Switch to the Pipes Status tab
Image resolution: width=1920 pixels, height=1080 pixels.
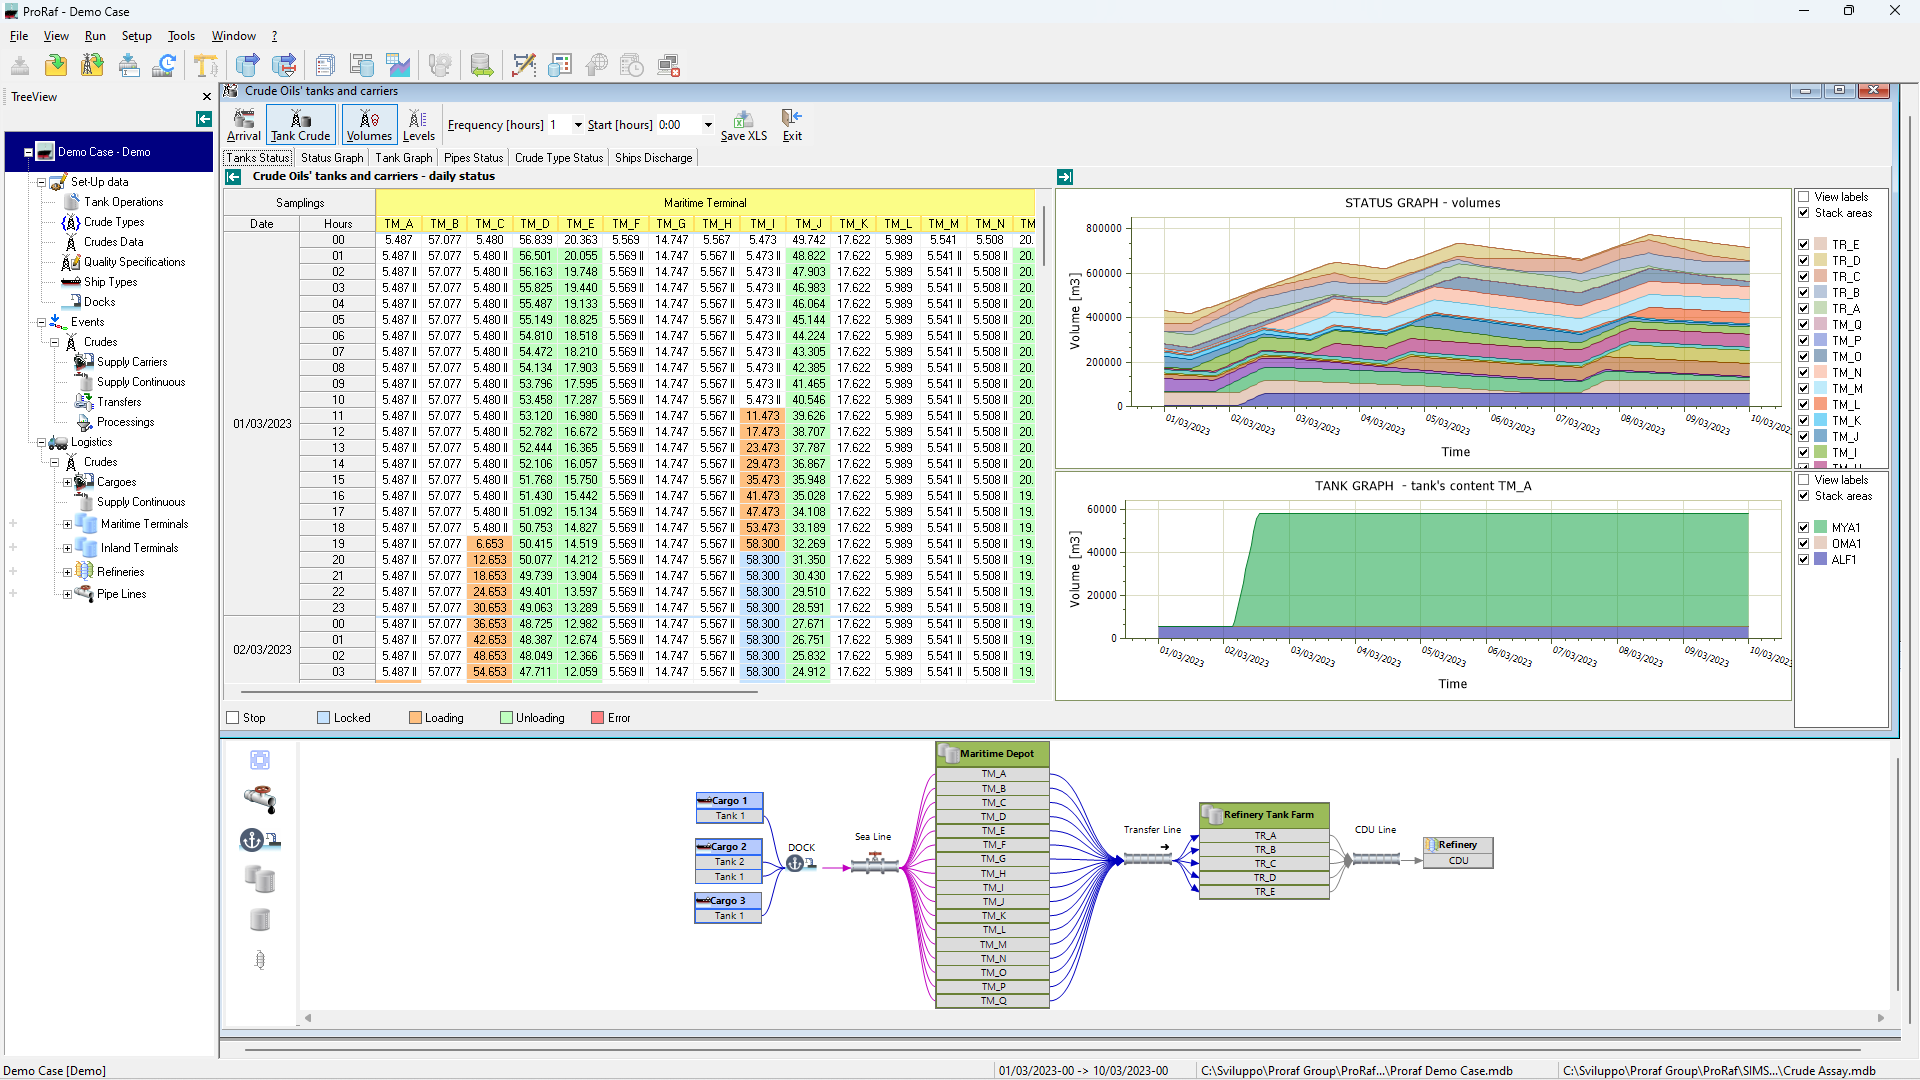tap(473, 158)
